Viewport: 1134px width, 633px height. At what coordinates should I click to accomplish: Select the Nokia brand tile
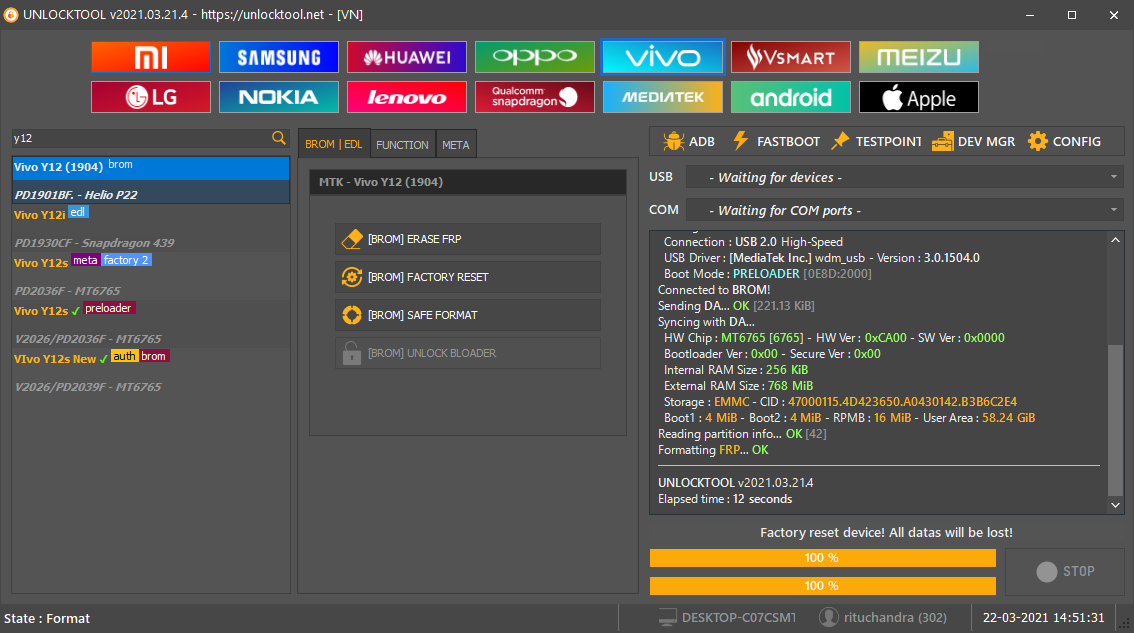(x=278, y=97)
